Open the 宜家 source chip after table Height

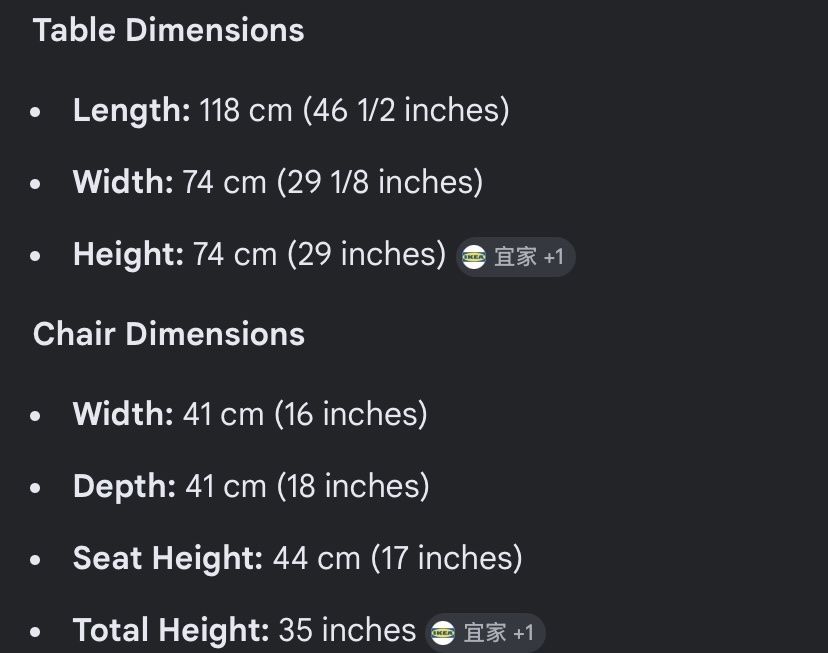tap(516, 257)
